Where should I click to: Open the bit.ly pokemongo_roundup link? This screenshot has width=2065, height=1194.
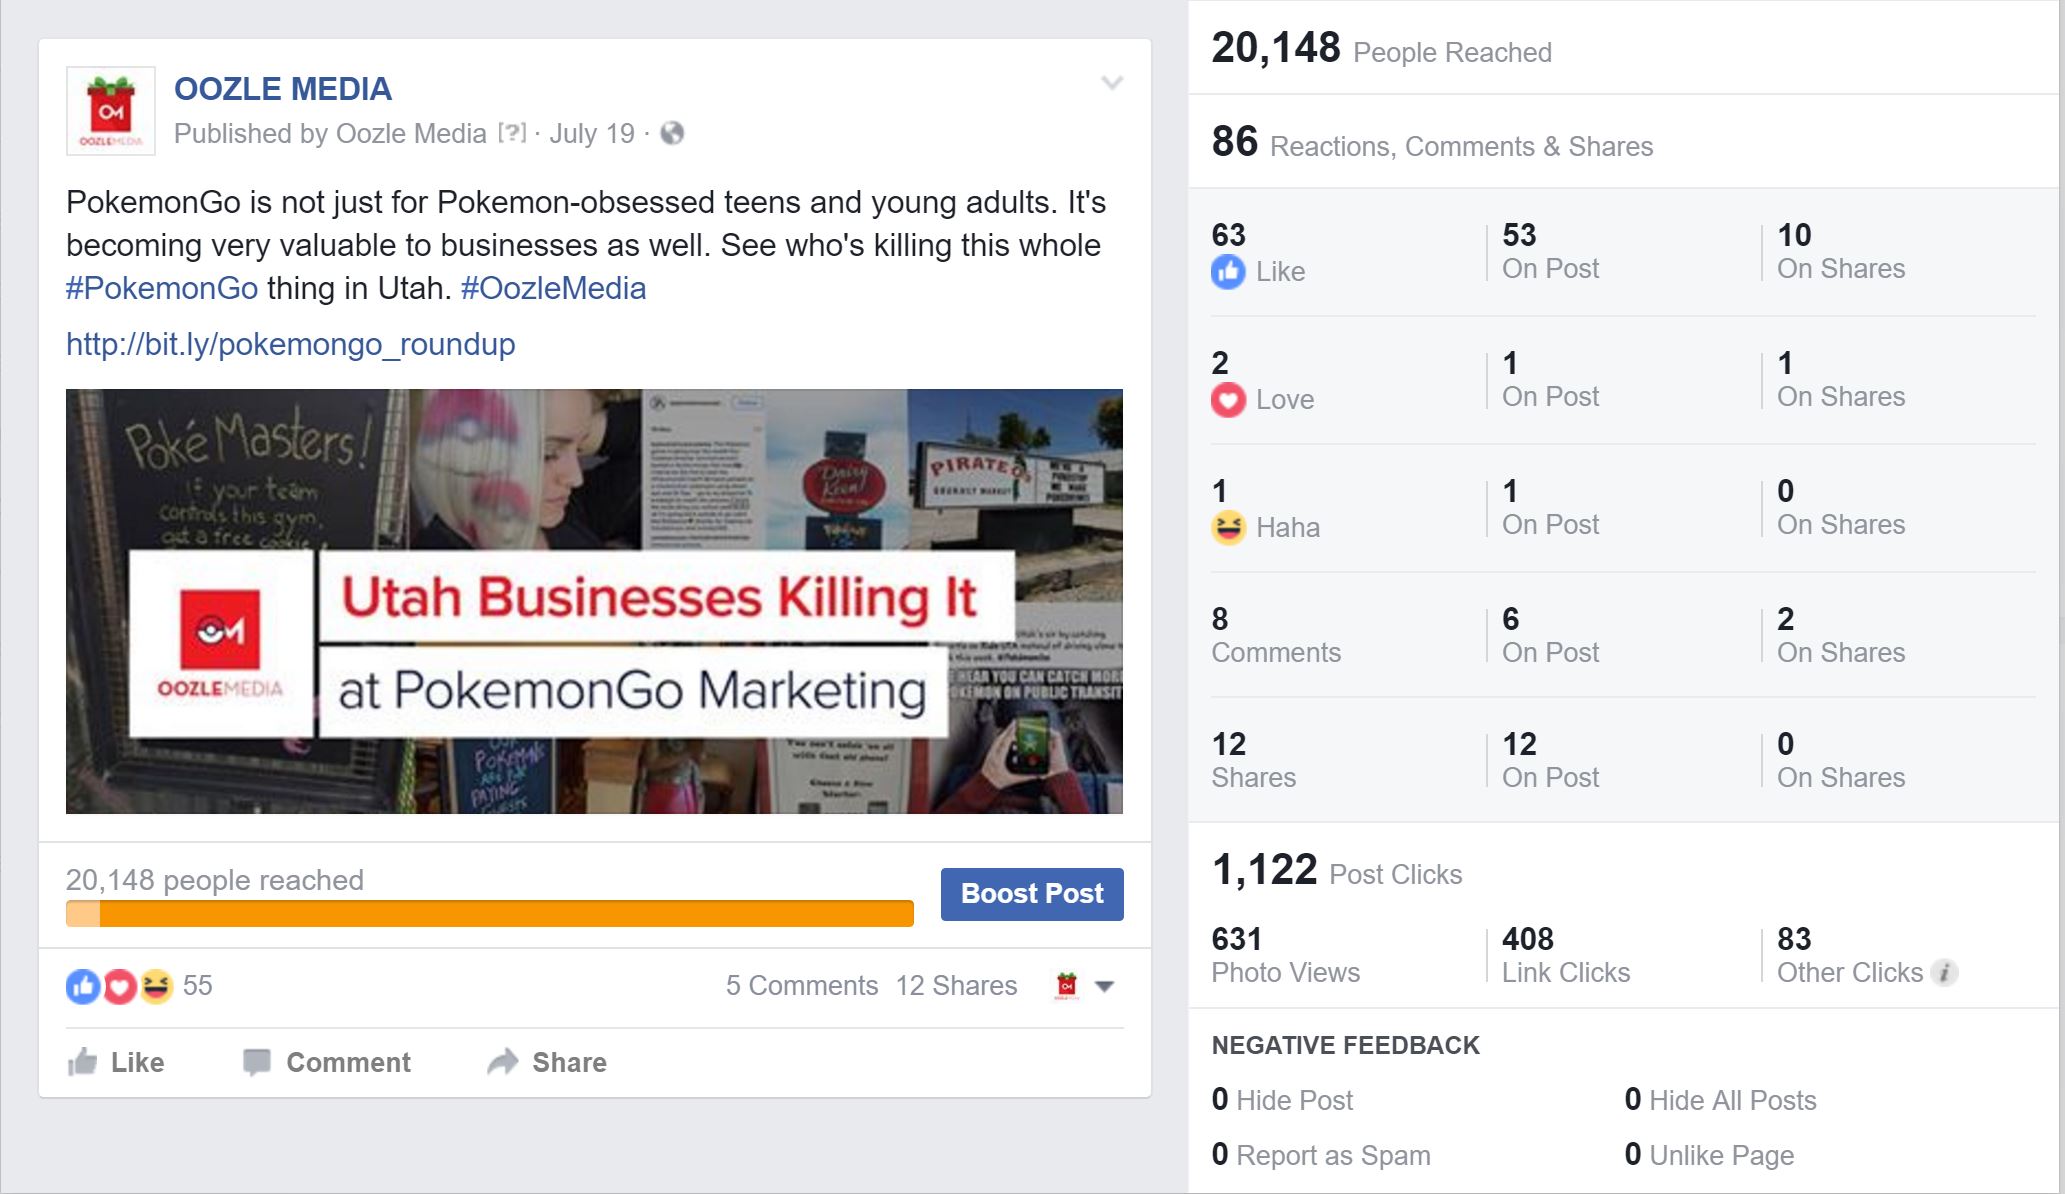290,344
